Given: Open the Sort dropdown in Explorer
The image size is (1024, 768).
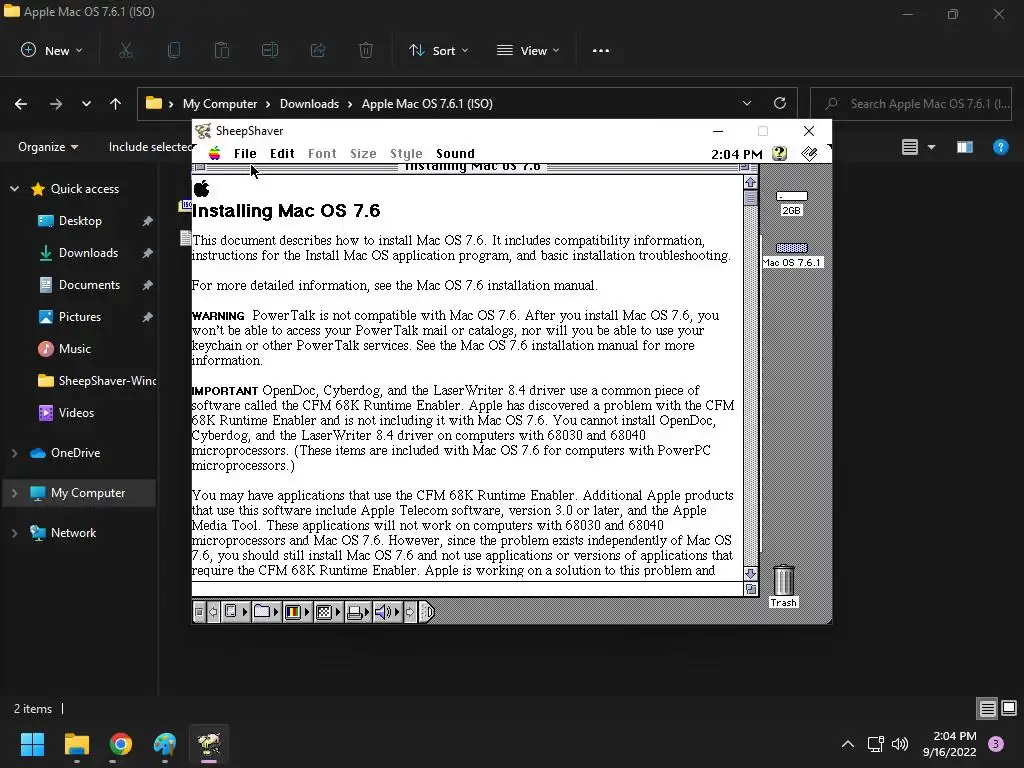Looking at the screenshot, I should tap(438, 50).
